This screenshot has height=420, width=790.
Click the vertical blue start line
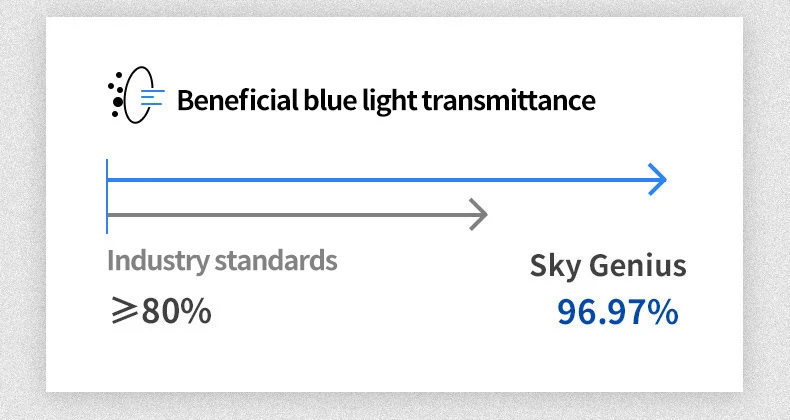pyautogui.click(x=107, y=195)
